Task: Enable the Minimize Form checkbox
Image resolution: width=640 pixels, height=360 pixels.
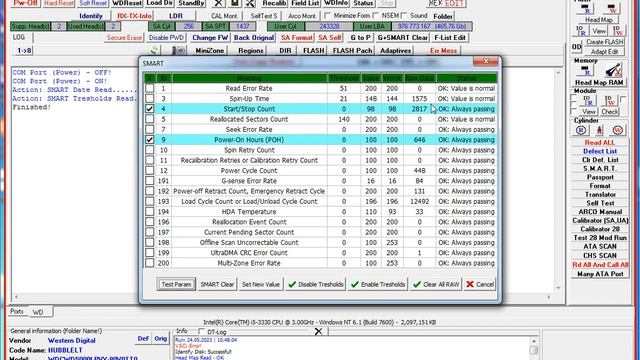Action: (x=327, y=16)
